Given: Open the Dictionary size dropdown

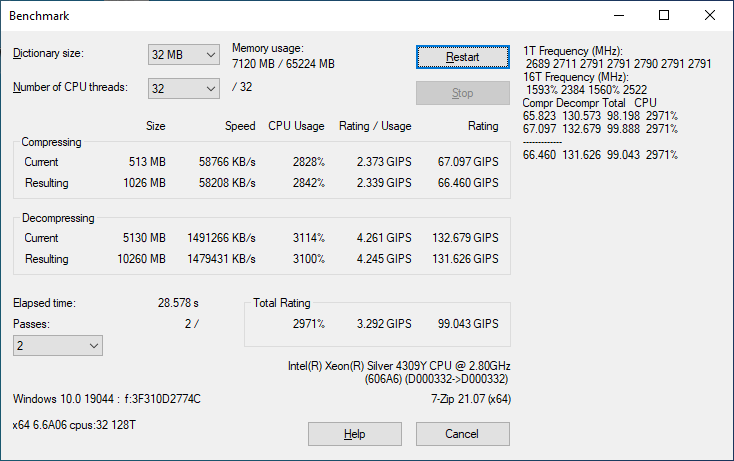Looking at the screenshot, I should coord(184,54).
